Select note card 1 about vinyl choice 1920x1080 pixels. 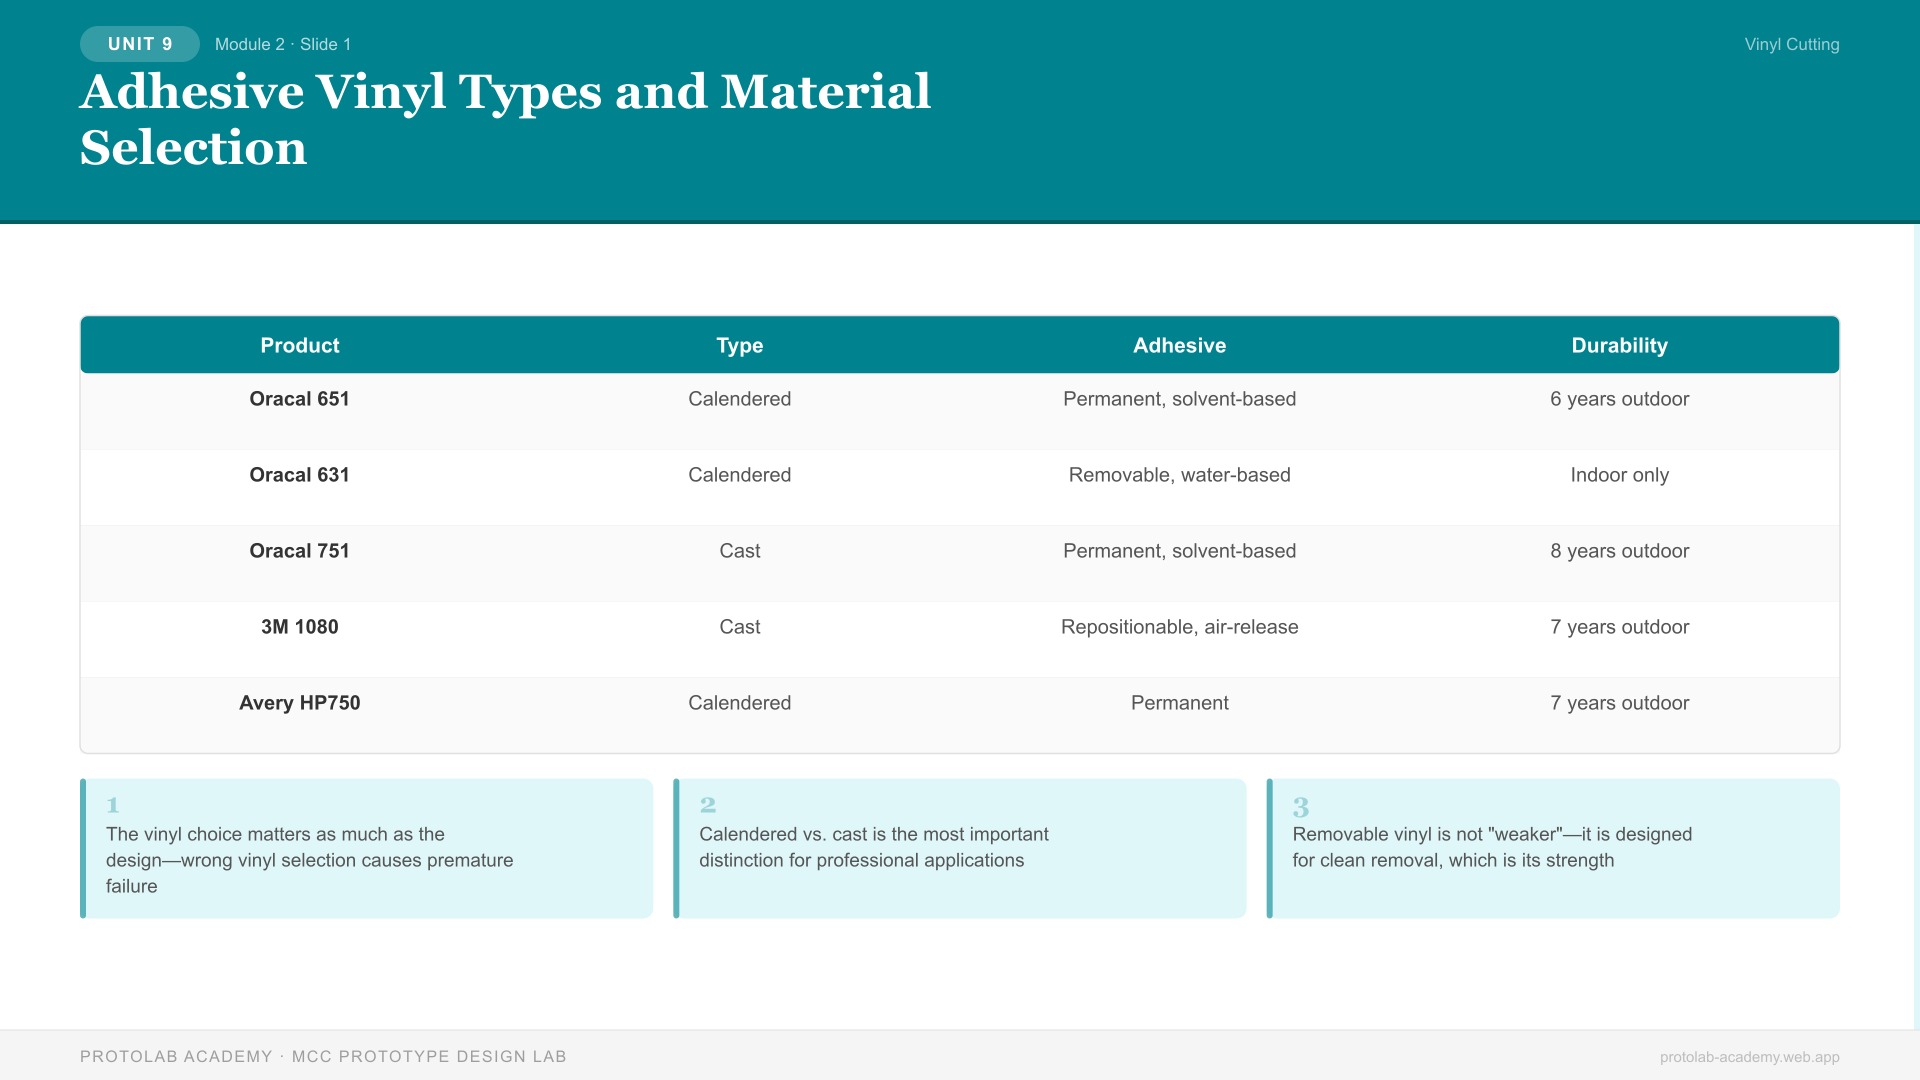point(367,847)
